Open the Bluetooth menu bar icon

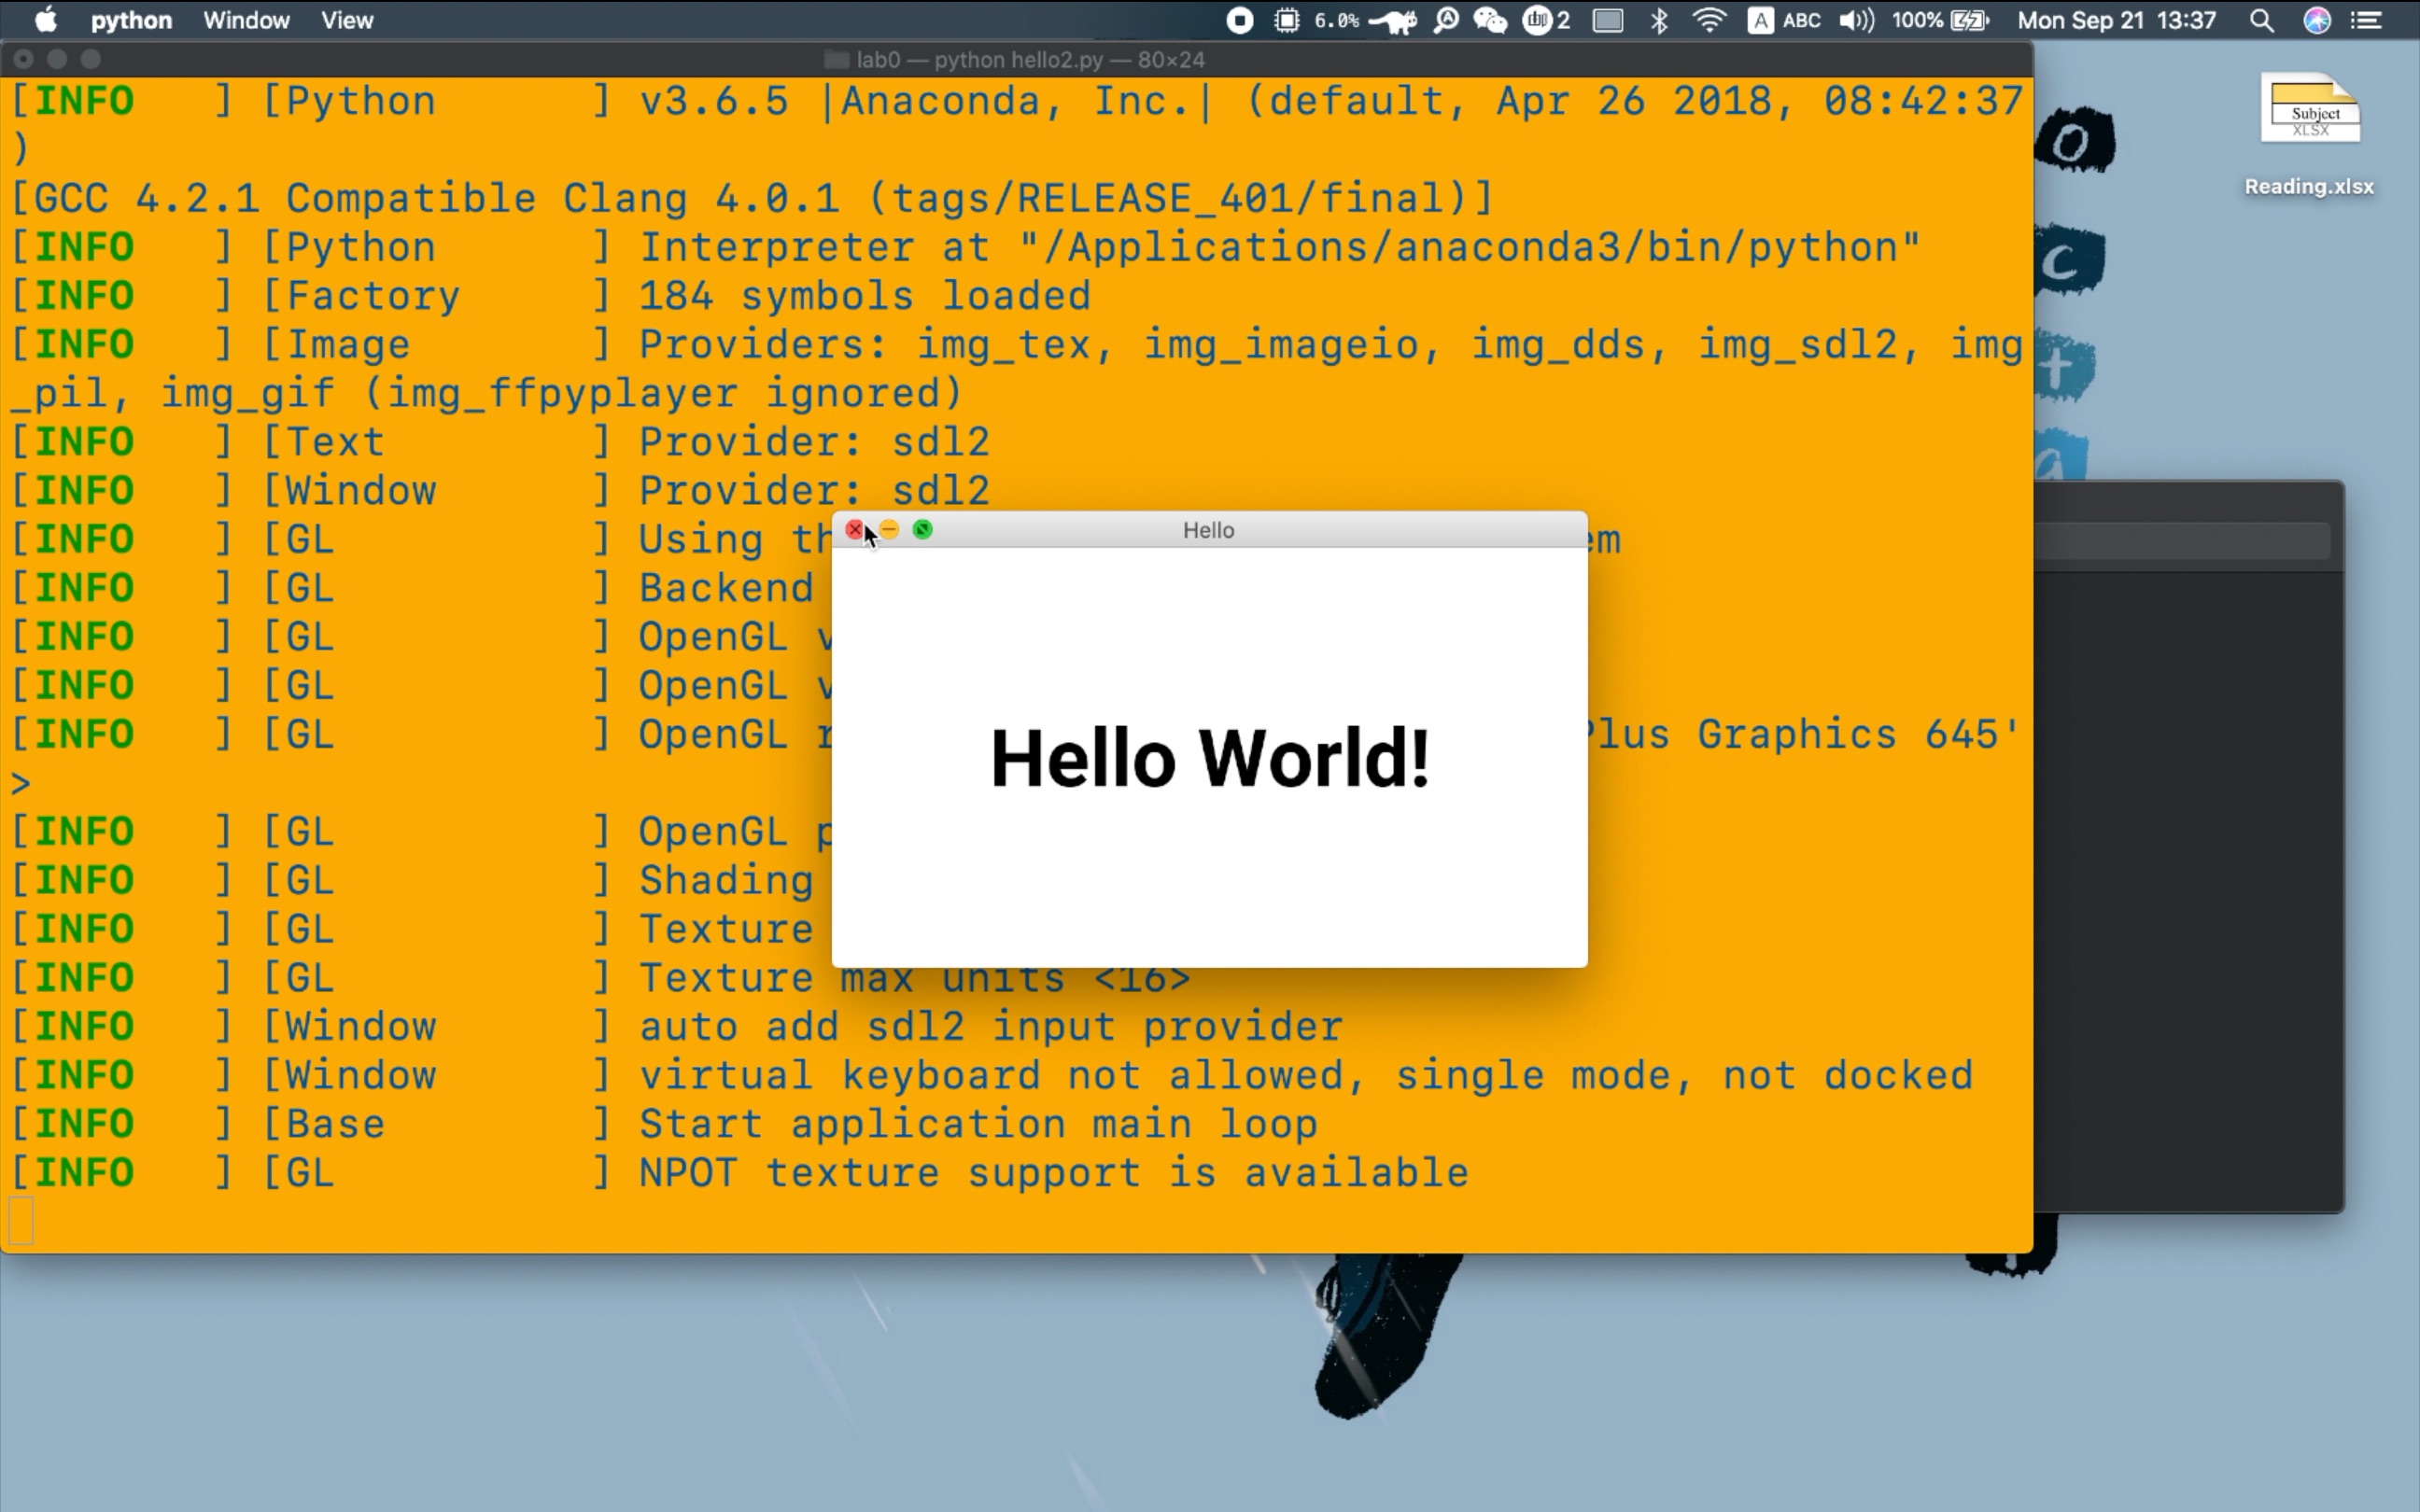[1659, 21]
